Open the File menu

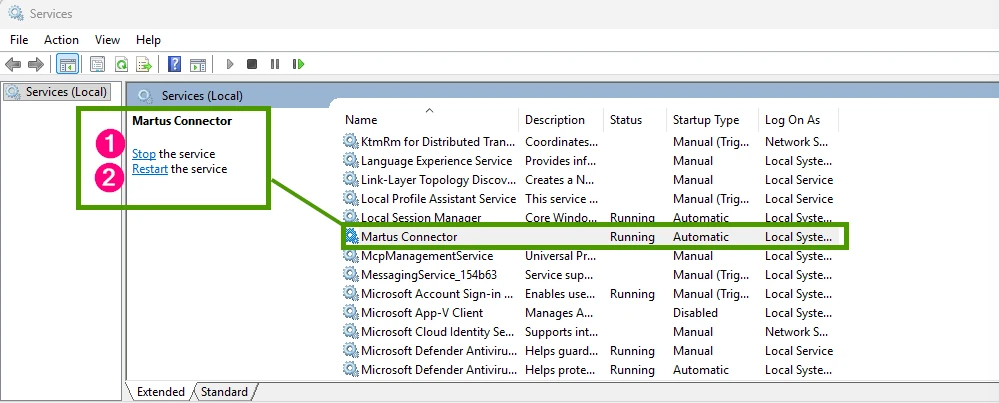(x=19, y=39)
